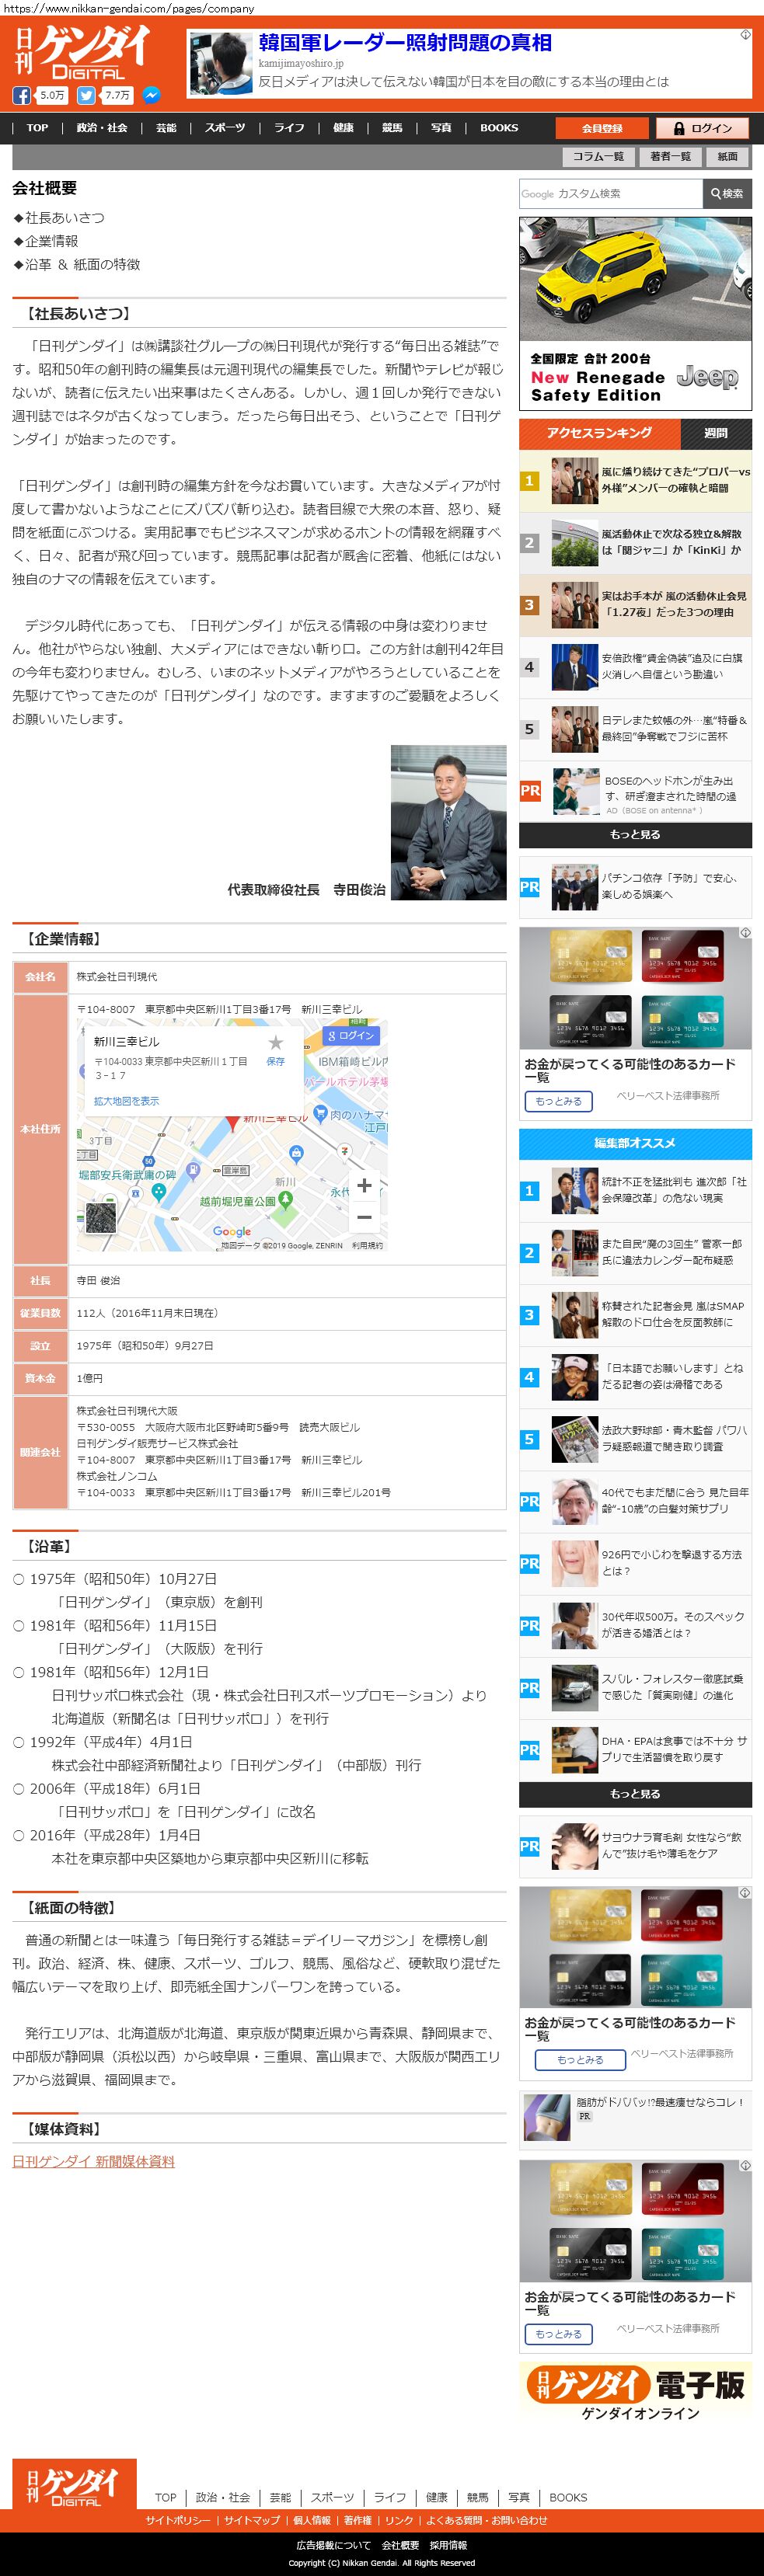
Task: Click the ログイン button with lock
Action: pos(702,128)
